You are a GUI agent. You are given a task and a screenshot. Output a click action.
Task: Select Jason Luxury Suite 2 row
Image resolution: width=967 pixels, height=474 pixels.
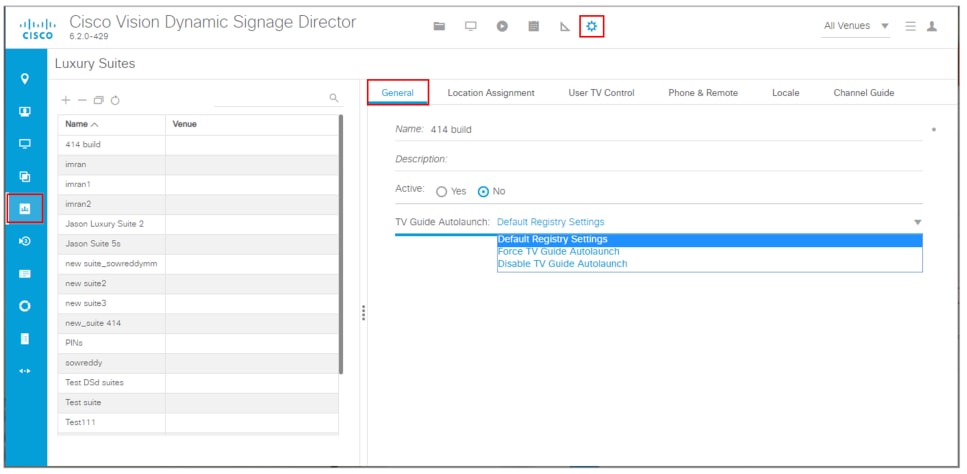(x=198, y=224)
